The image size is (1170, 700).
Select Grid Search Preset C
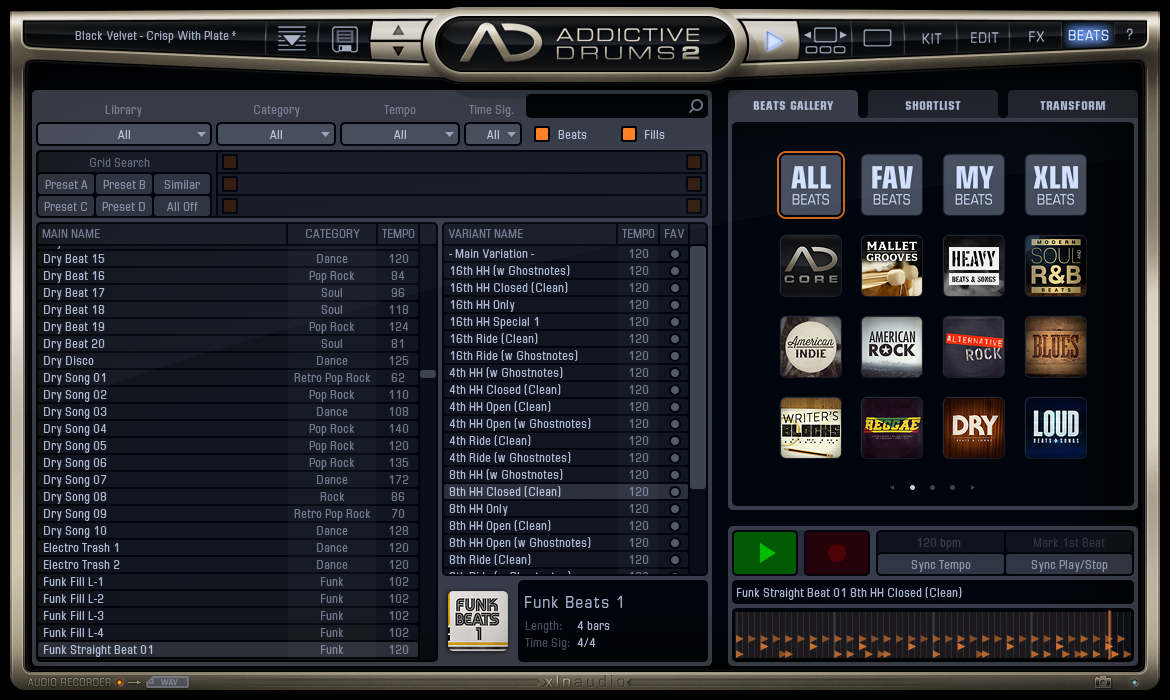66,207
